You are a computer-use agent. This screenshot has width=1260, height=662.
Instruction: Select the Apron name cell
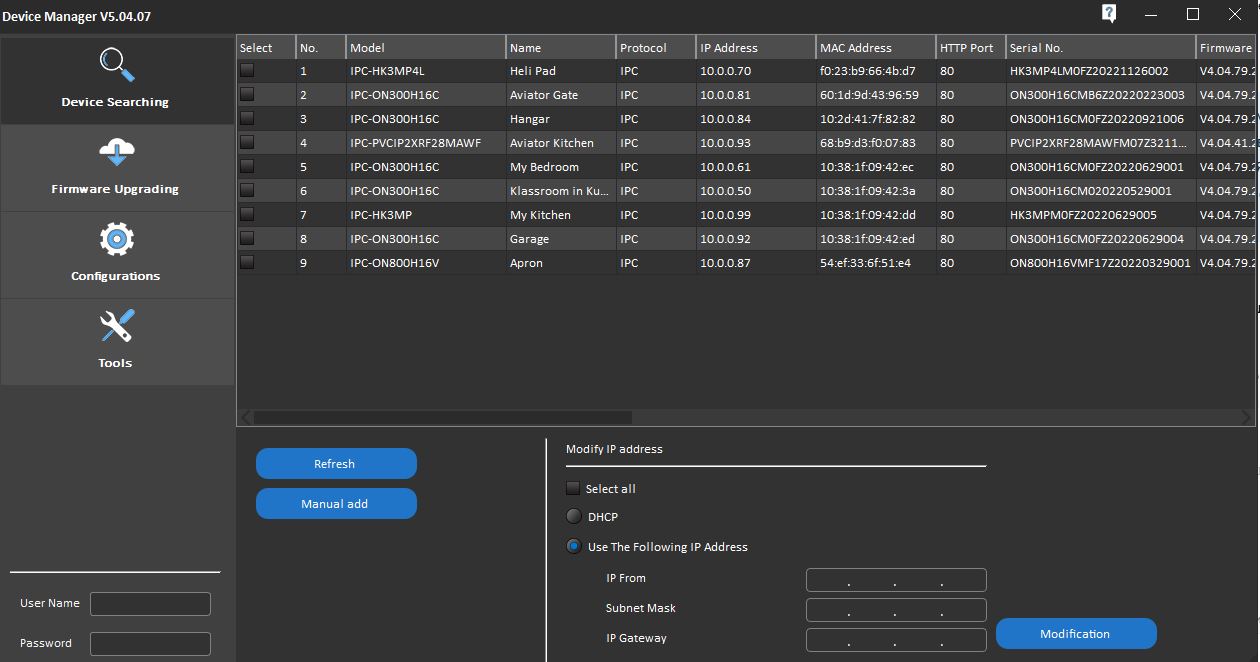point(561,263)
